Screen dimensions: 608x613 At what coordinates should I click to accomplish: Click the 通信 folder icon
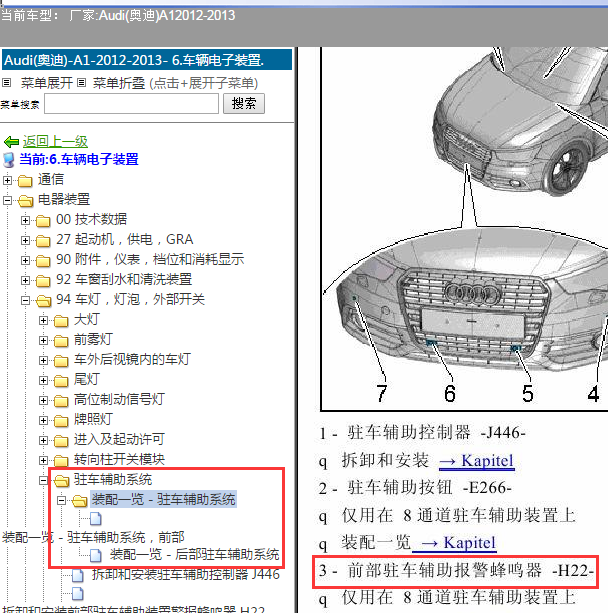click(x=25, y=181)
